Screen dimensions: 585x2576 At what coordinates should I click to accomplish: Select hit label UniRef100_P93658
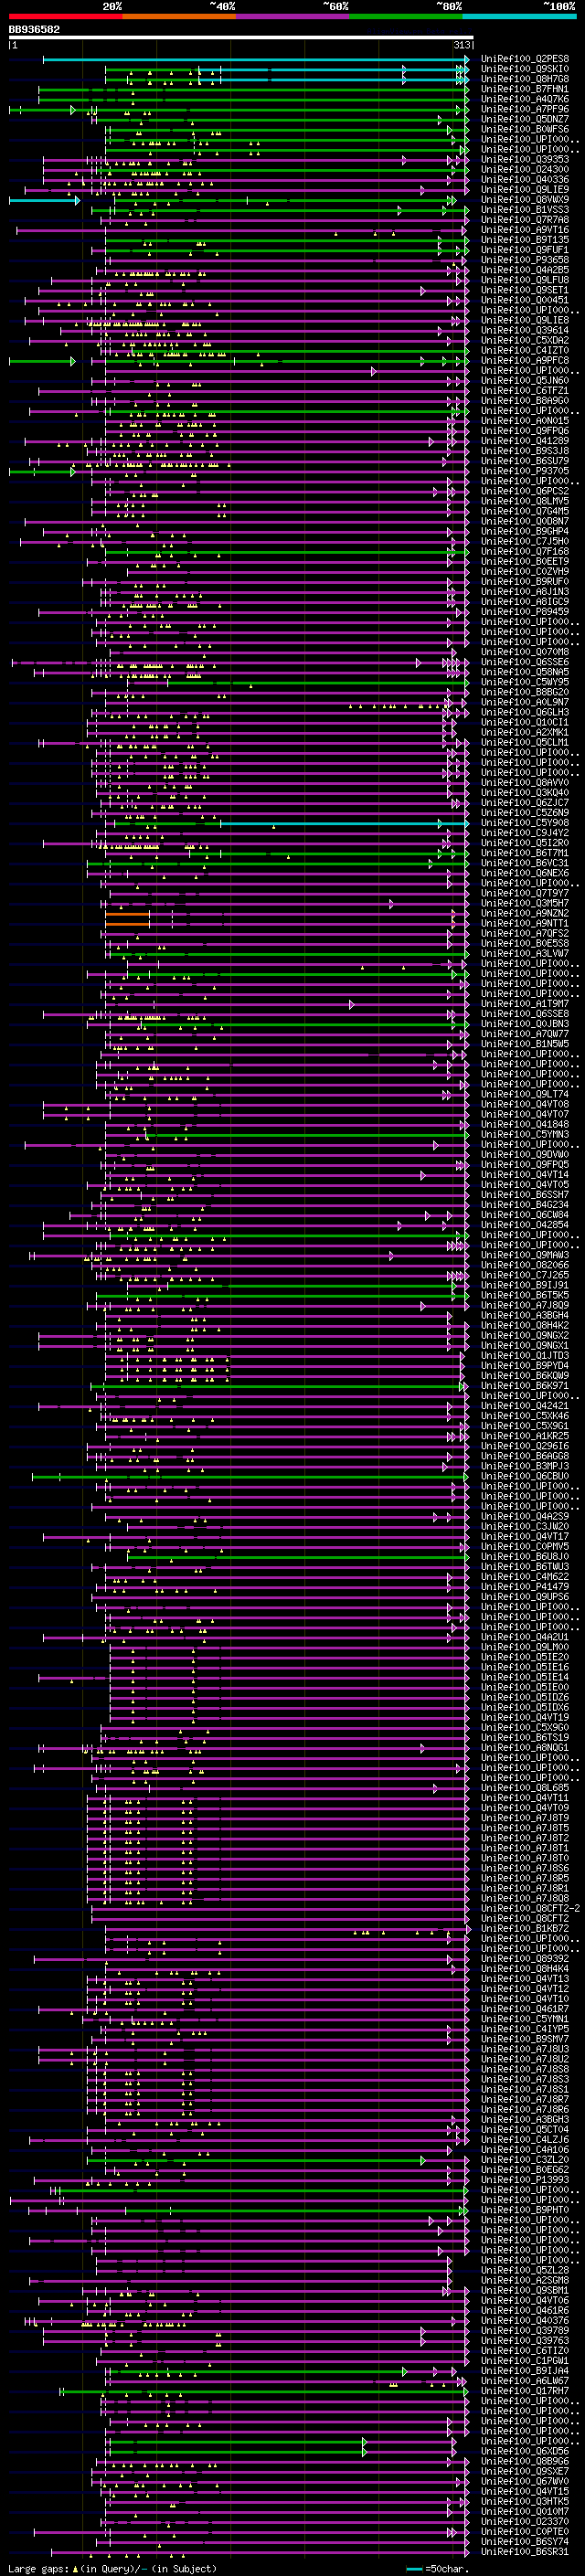pos(525,260)
